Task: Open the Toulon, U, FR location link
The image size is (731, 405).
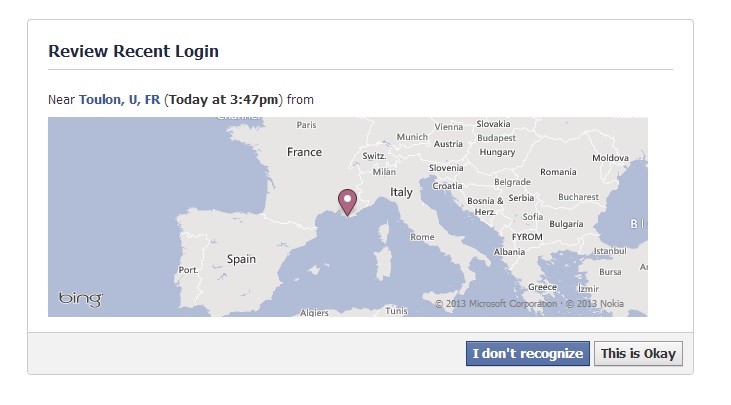Action: tap(119, 100)
